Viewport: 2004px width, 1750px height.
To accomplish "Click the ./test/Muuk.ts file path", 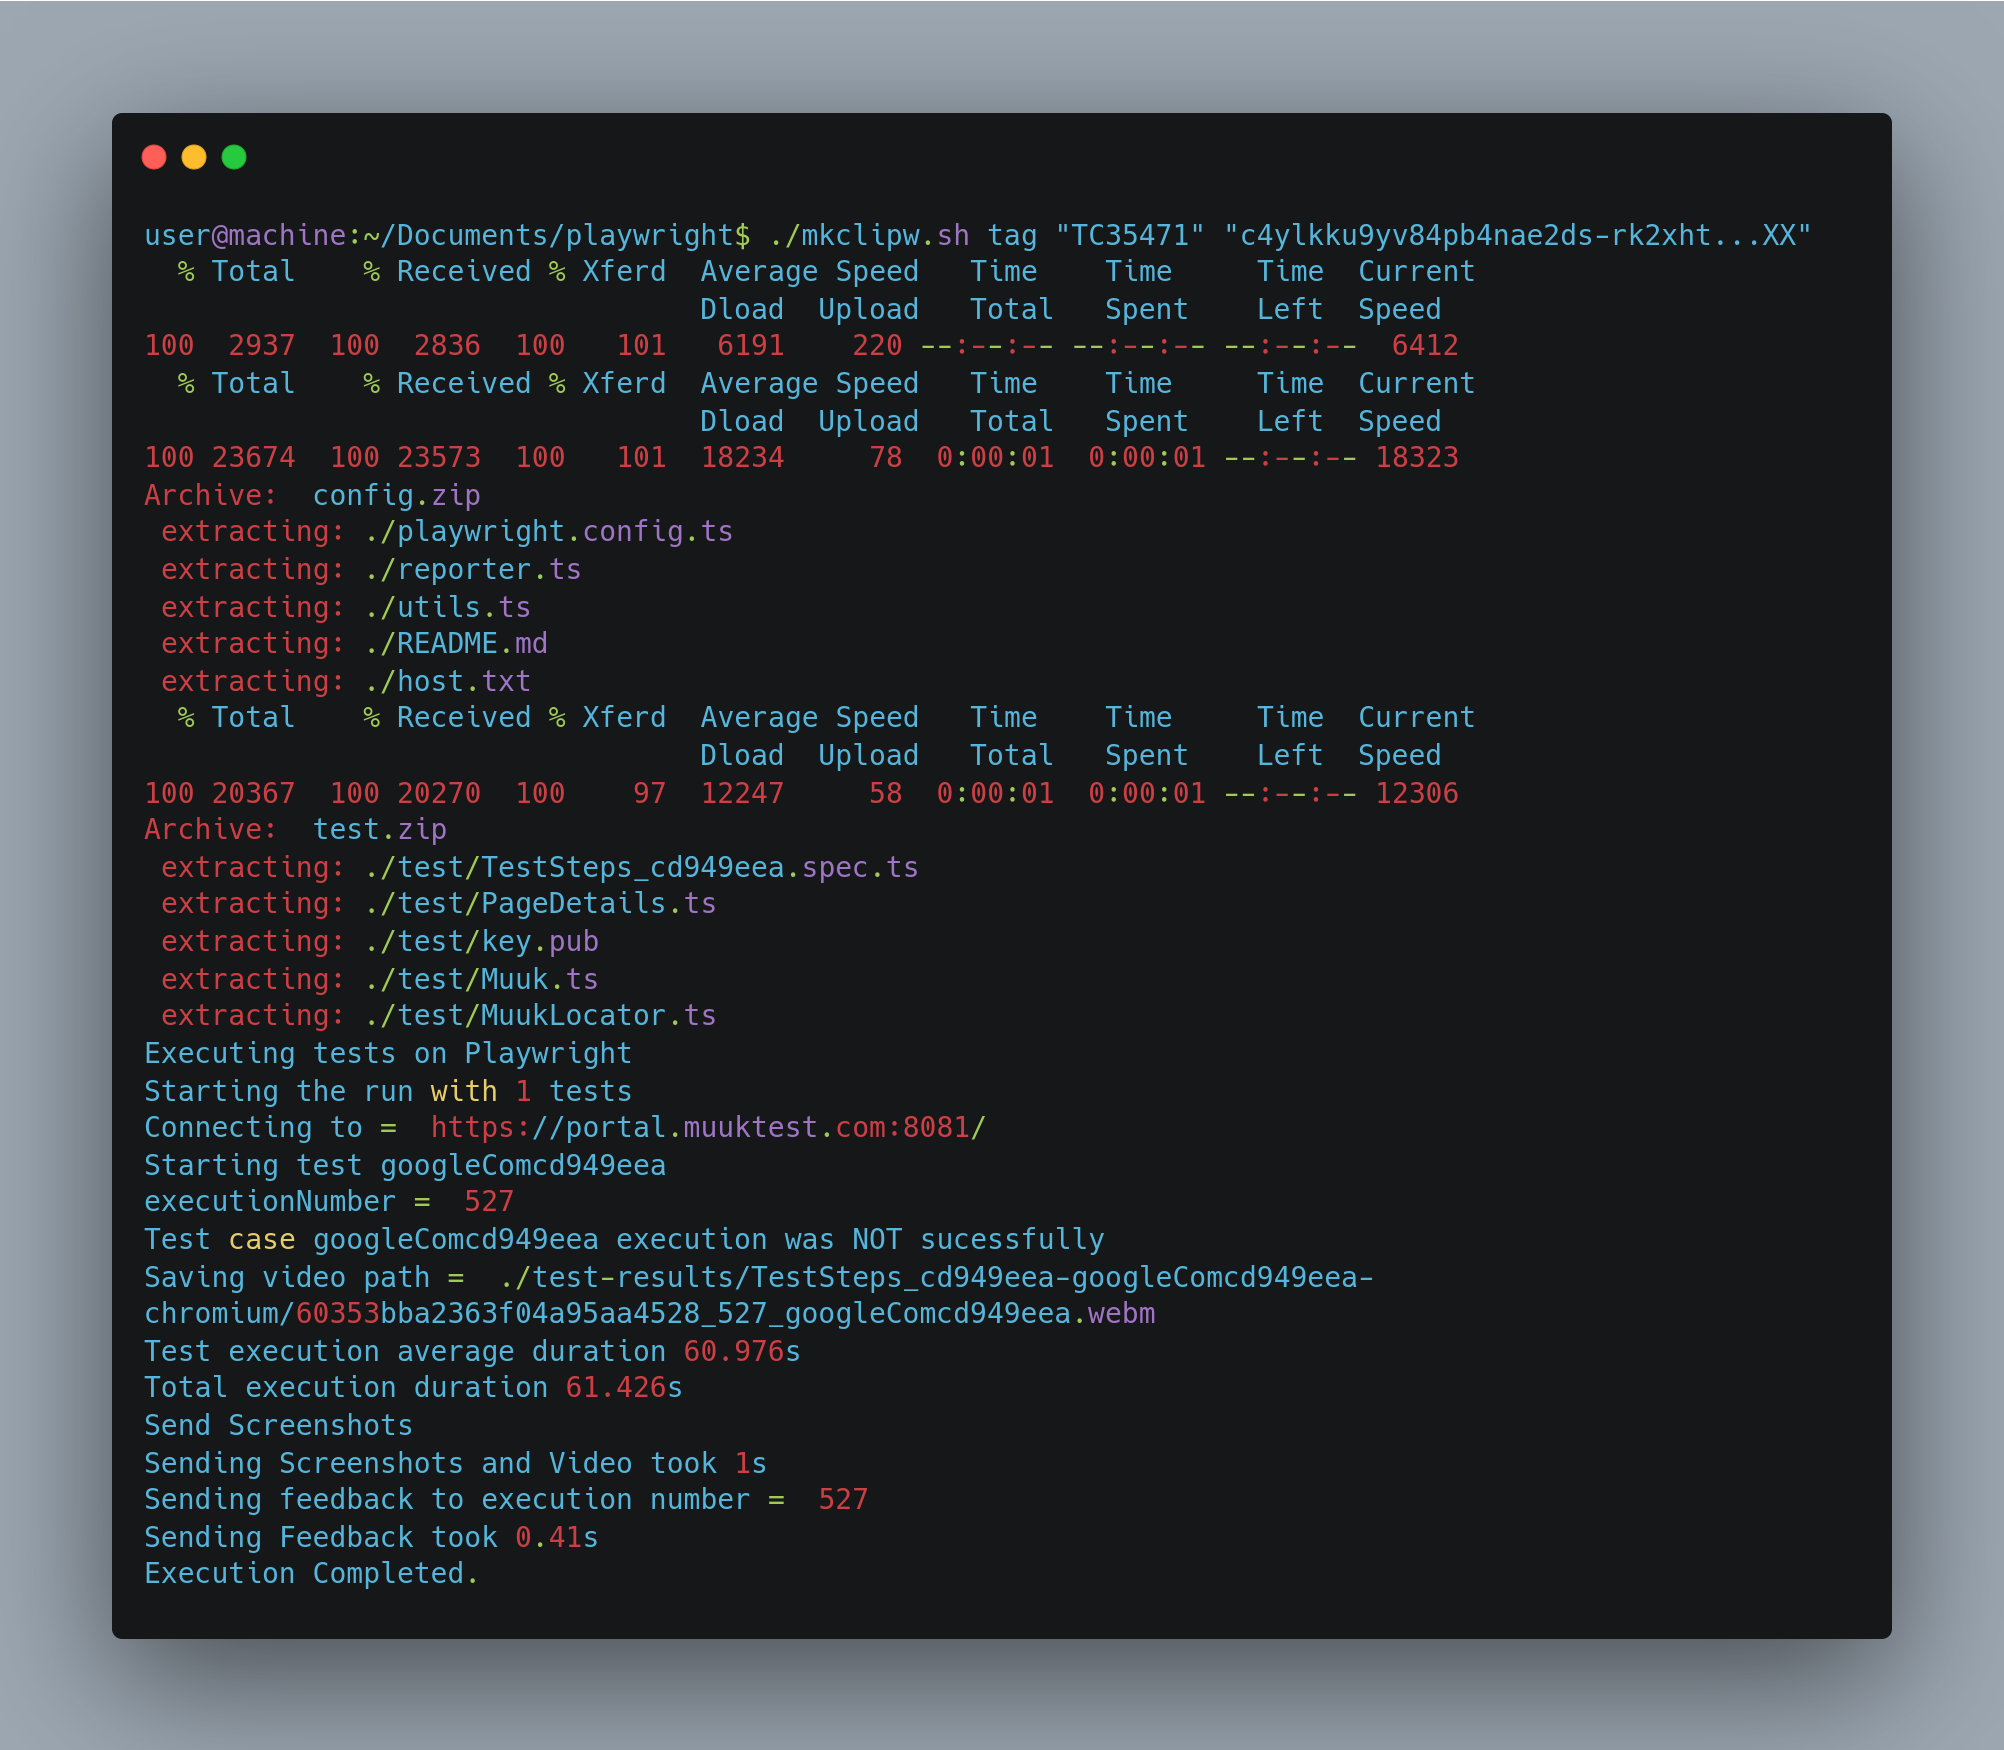I will pos(481,979).
